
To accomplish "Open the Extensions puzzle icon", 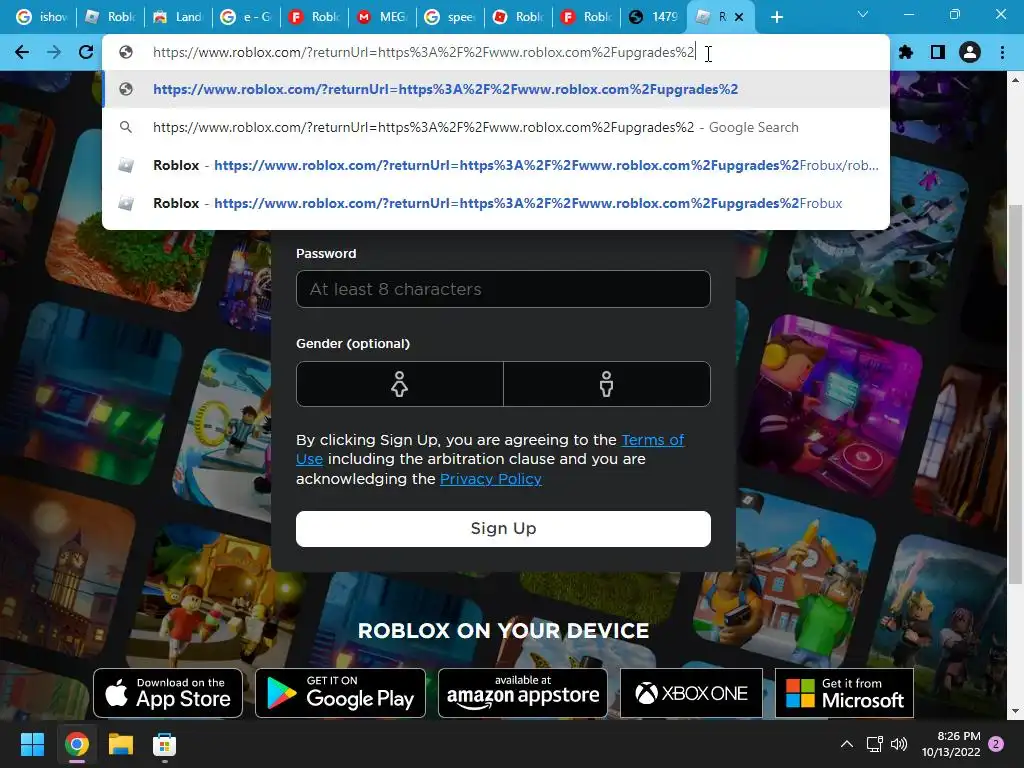I will pos(905,52).
